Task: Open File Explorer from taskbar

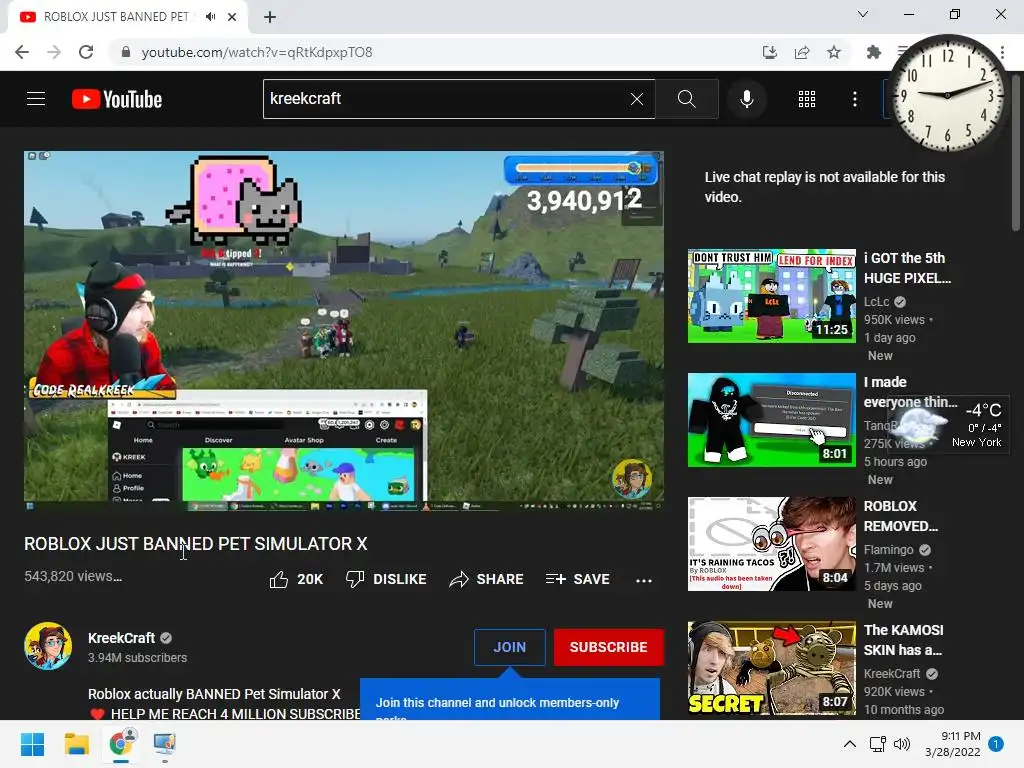Action: (76, 744)
